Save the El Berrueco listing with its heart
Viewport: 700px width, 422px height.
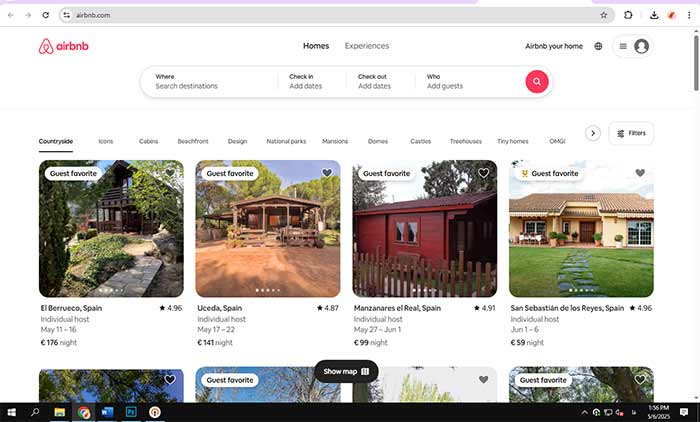[x=170, y=173]
